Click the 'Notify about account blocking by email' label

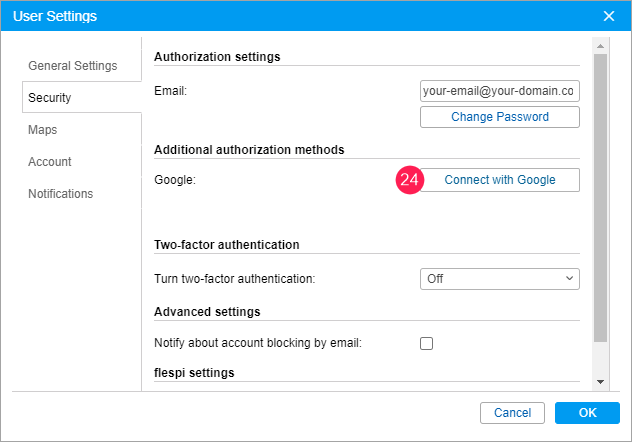tap(257, 343)
